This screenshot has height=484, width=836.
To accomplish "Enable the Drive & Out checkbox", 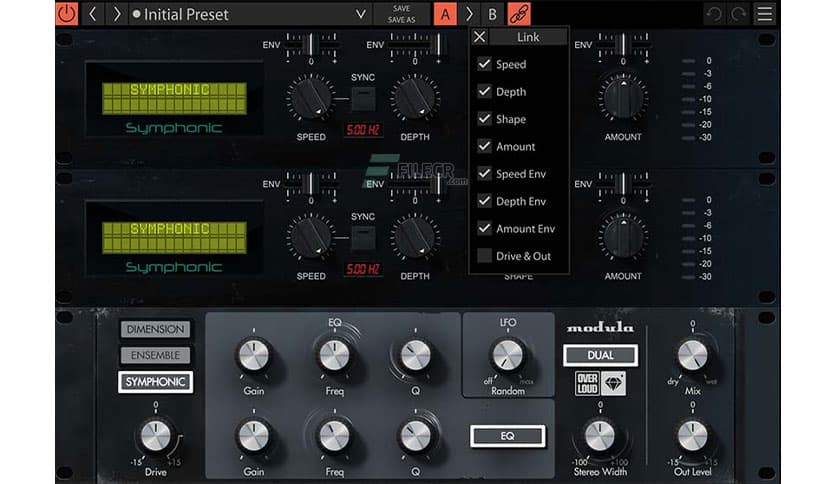I will 484,255.
